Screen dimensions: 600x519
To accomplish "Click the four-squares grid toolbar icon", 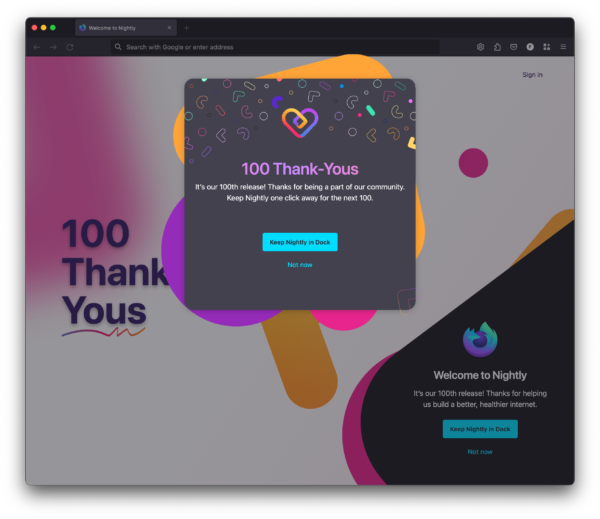I will [546, 47].
